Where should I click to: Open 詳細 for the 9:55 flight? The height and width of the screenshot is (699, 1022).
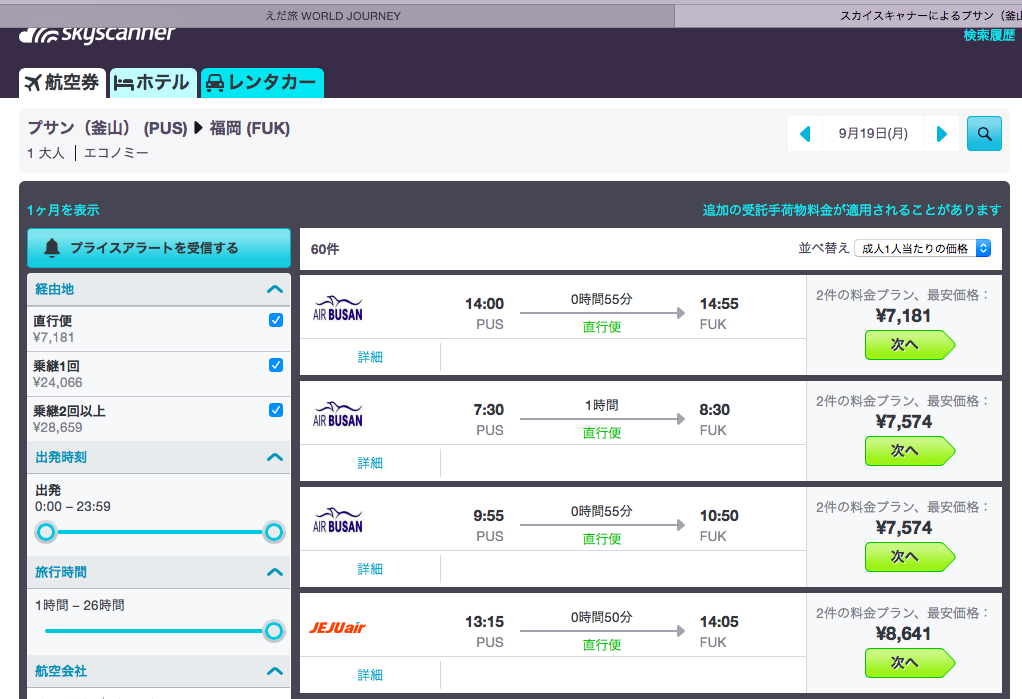(370, 569)
